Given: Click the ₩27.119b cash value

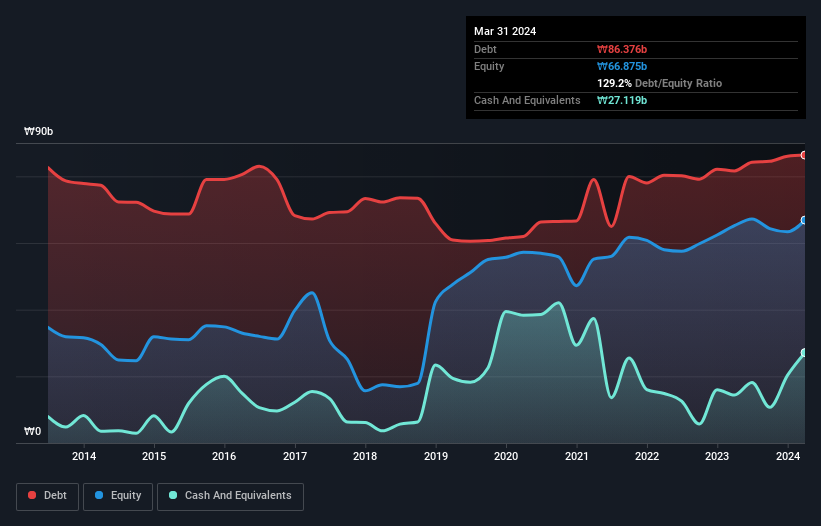Looking at the screenshot, I should (x=622, y=100).
